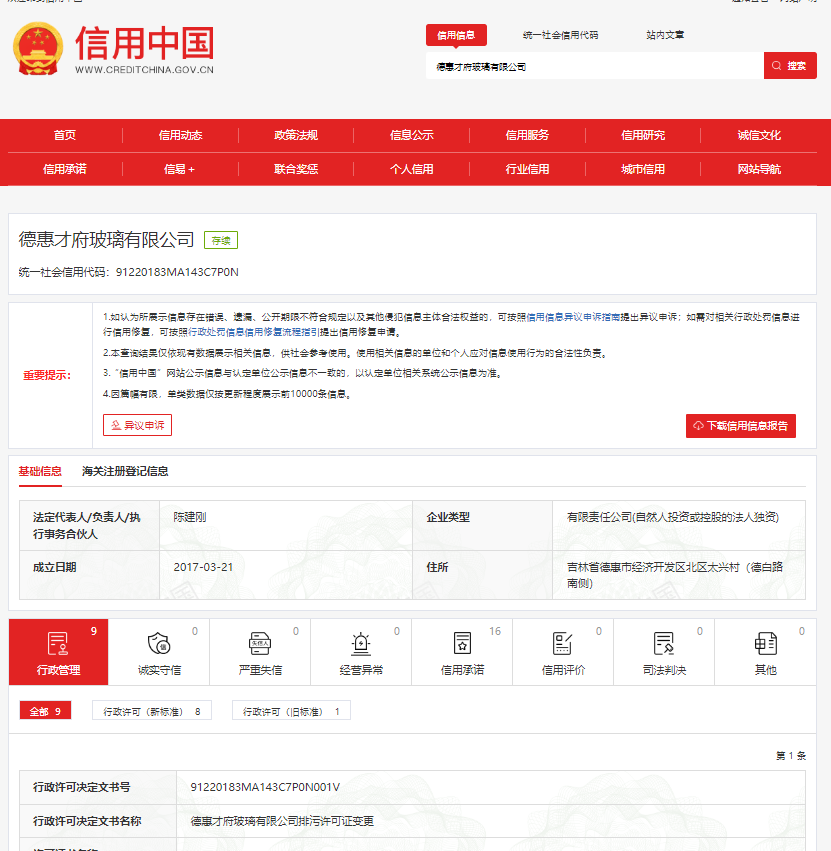The image size is (831, 851).
Task: Open 信用承诺 navigation menu item
Action: (x=65, y=169)
